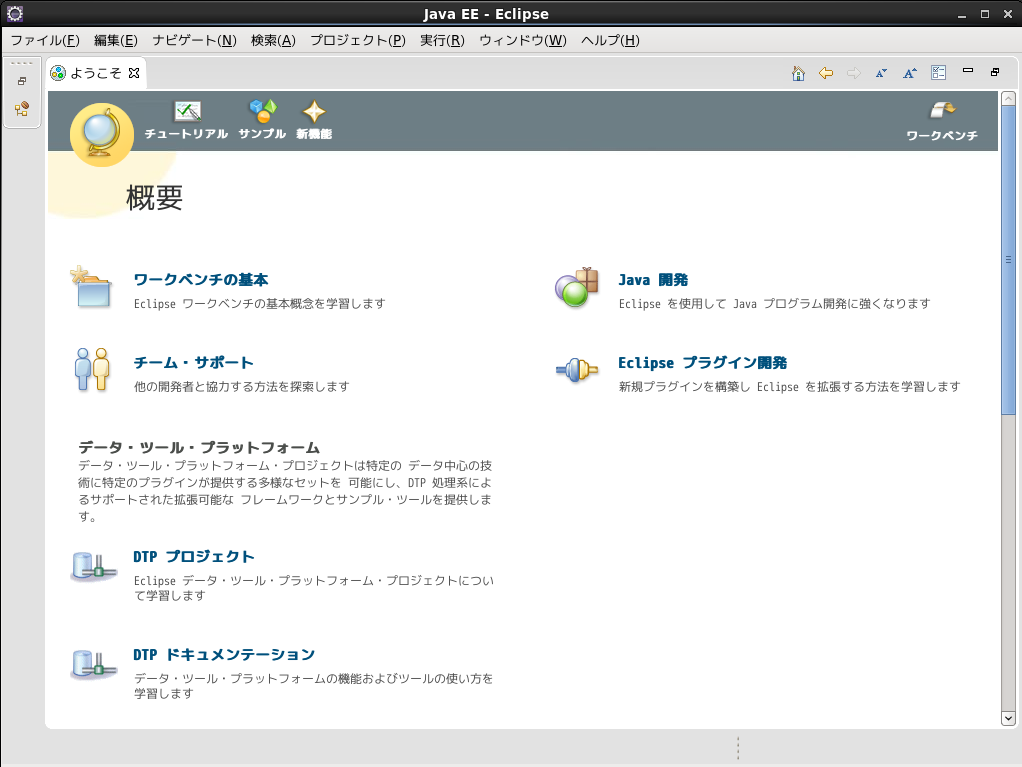Click the scrollbar down arrow
1022x767 pixels.
pyautogui.click(x=1008, y=719)
